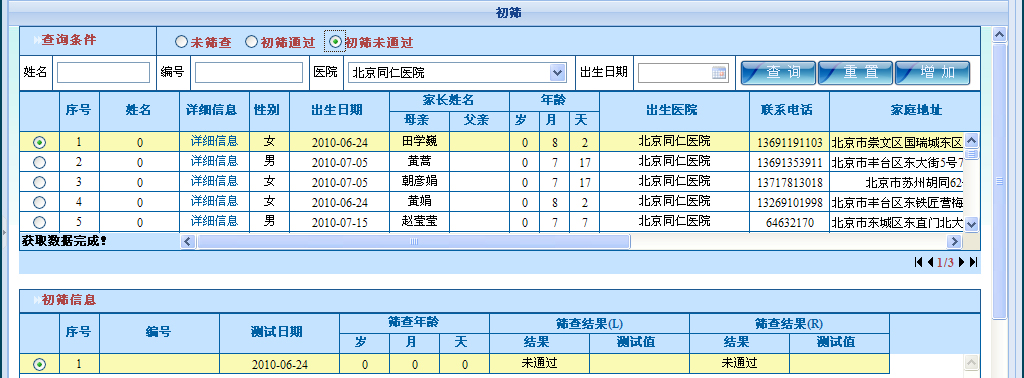This screenshot has height=378, width=1024.
Task: Click the 序号 column header in patient table
Action: (x=79, y=110)
